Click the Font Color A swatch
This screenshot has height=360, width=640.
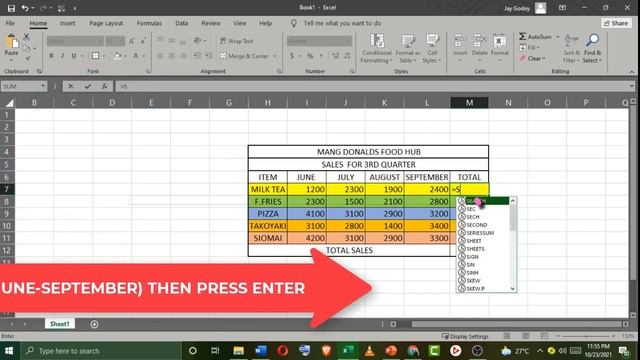pos(136,56)
